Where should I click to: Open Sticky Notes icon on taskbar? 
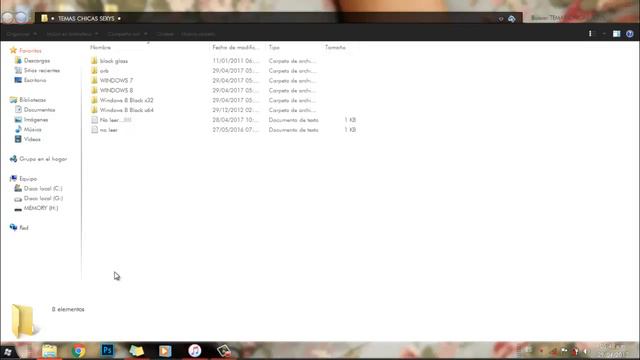coord(136,351)
